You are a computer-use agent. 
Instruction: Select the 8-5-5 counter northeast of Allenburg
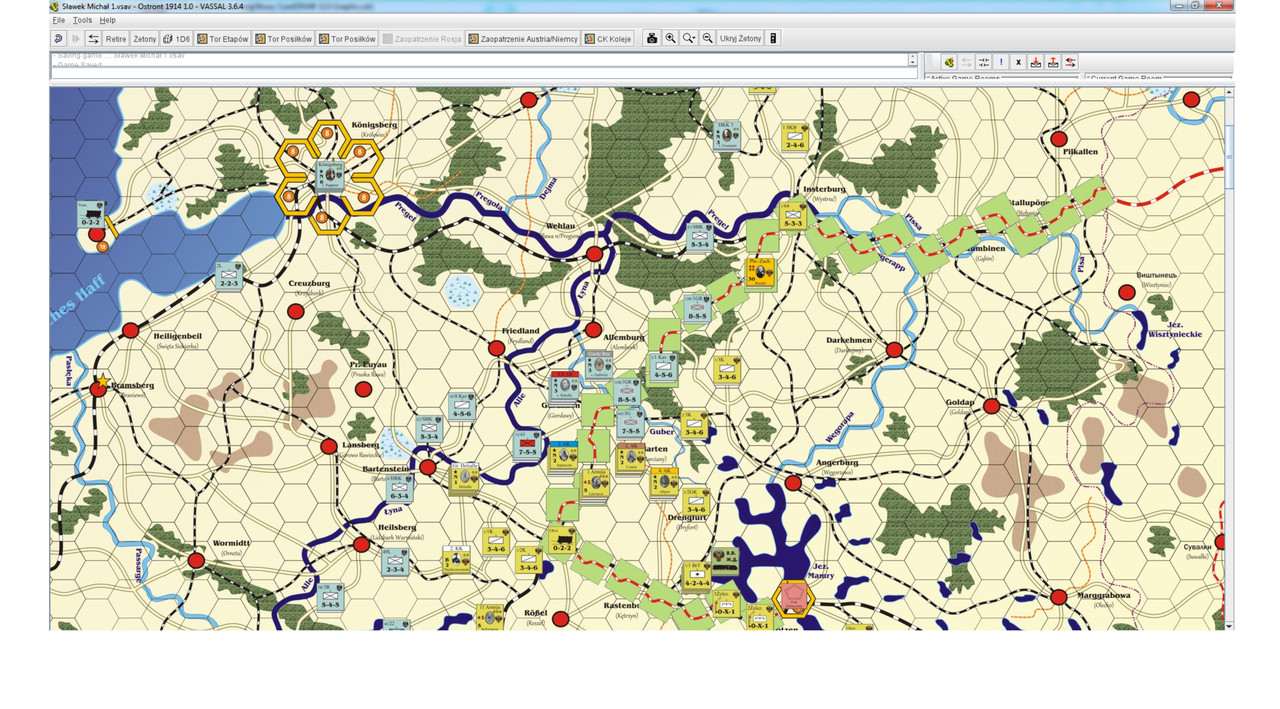[695, 309]
